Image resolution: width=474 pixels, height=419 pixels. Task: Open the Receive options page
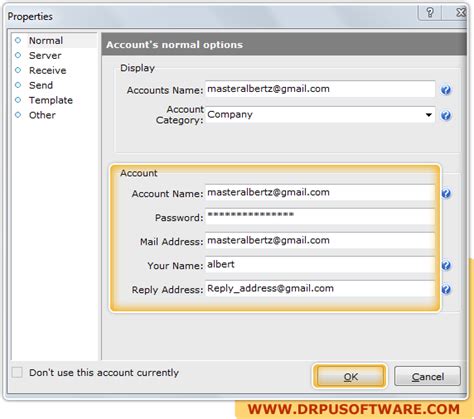click(x=47, y=70)
